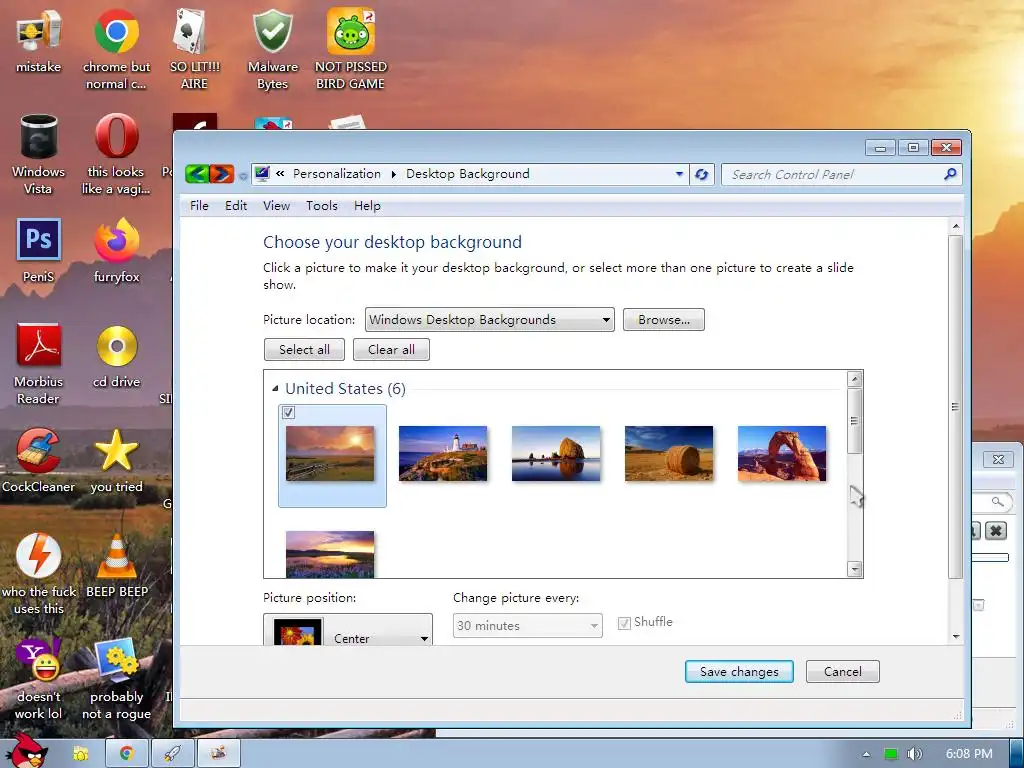
Task: Go to Personalization in the breadcrumb
Action: tap(336, 174)
